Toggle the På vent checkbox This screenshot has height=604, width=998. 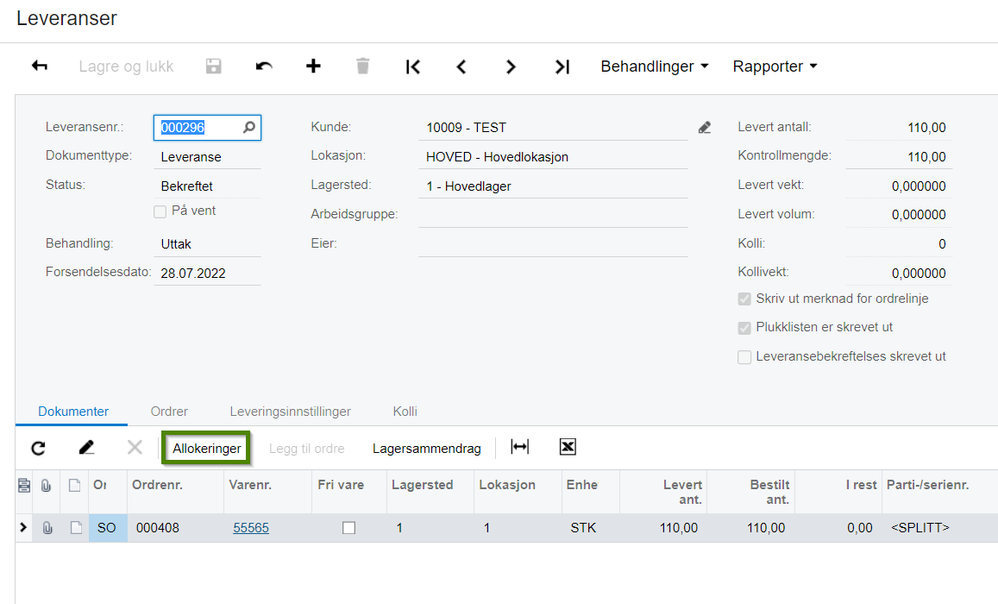[160, 211]
